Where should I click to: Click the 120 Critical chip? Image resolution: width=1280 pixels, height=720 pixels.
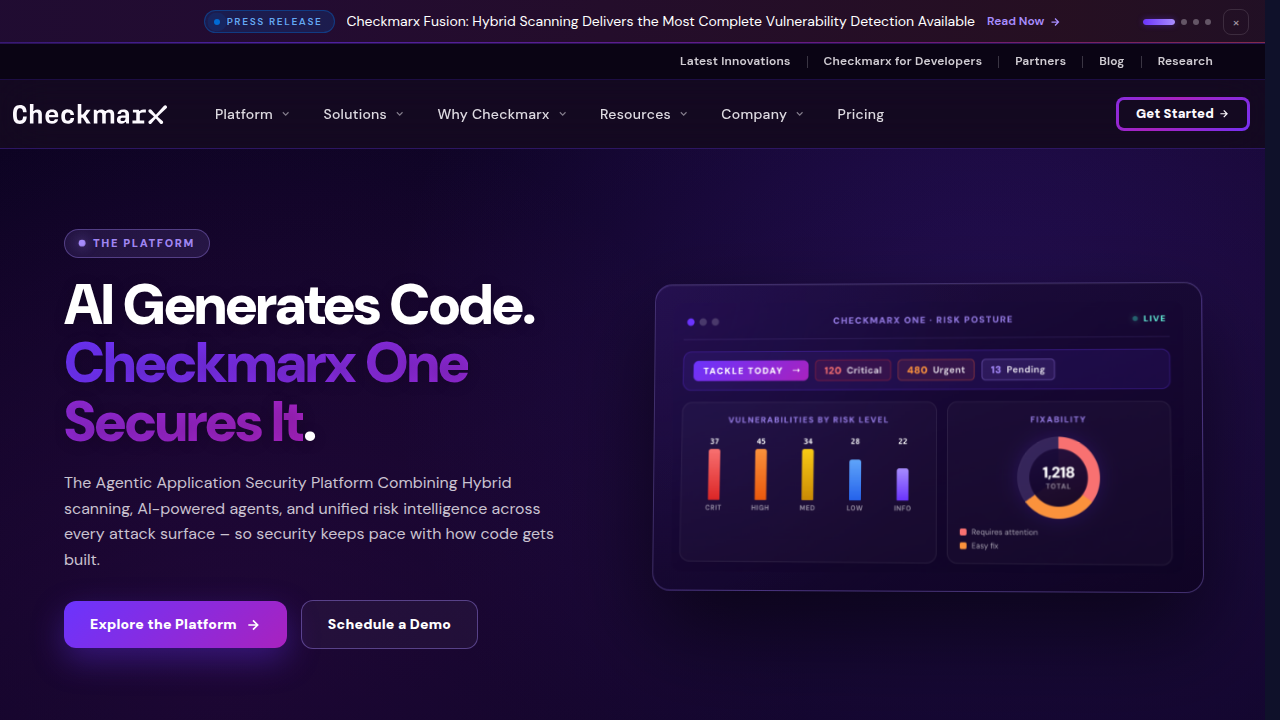[853, 370]
